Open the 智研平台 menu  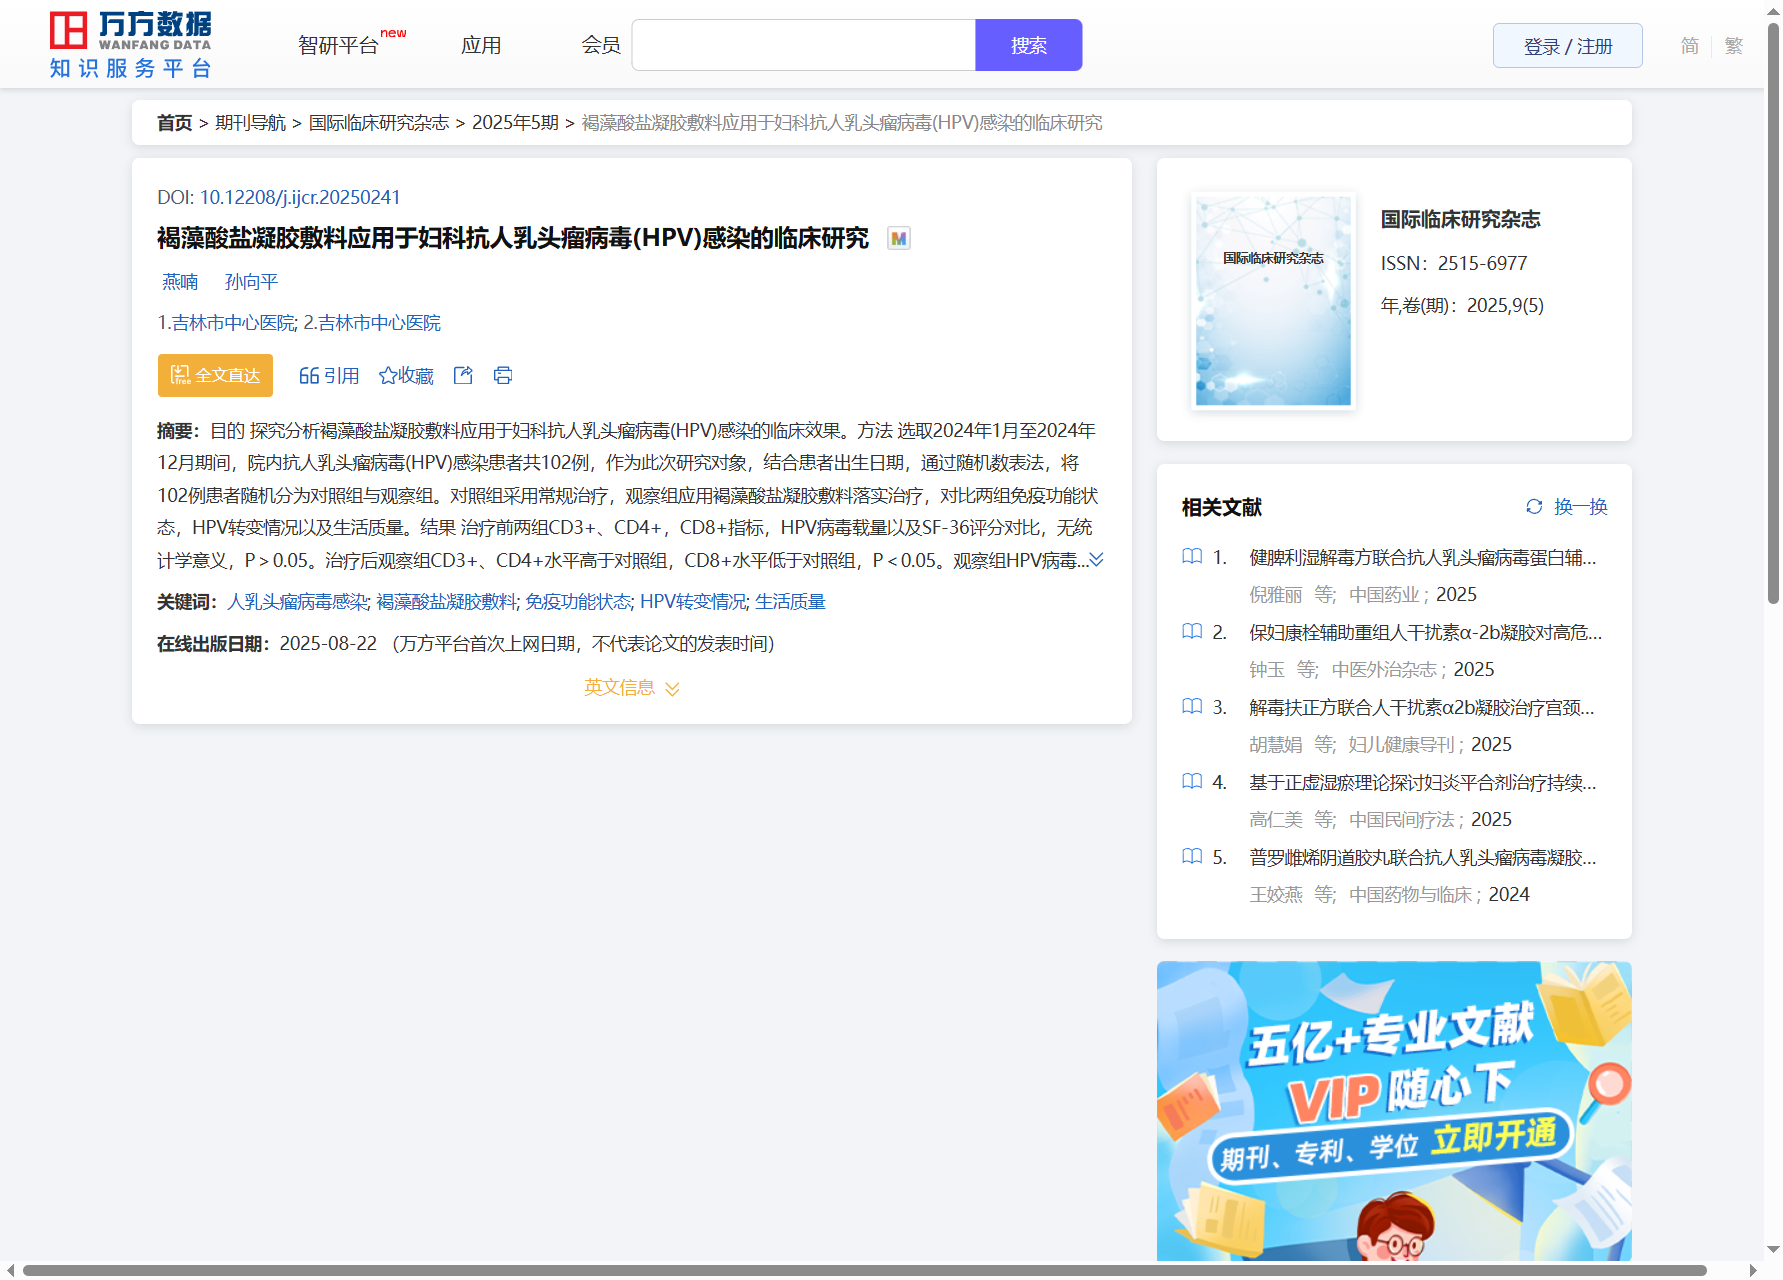(339, 46)
